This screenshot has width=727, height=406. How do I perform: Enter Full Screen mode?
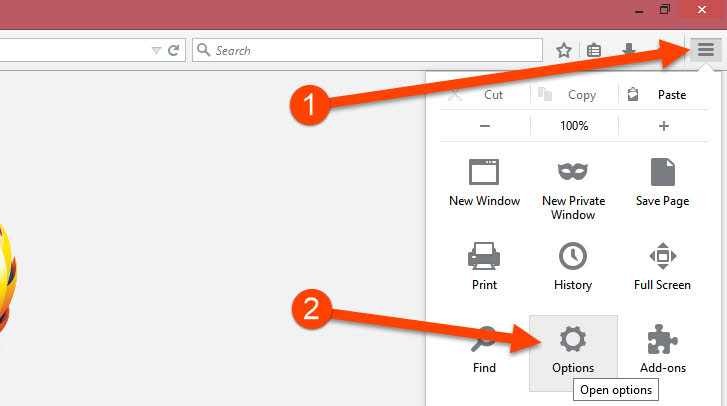pyautogui.click(x=663, y=266)
